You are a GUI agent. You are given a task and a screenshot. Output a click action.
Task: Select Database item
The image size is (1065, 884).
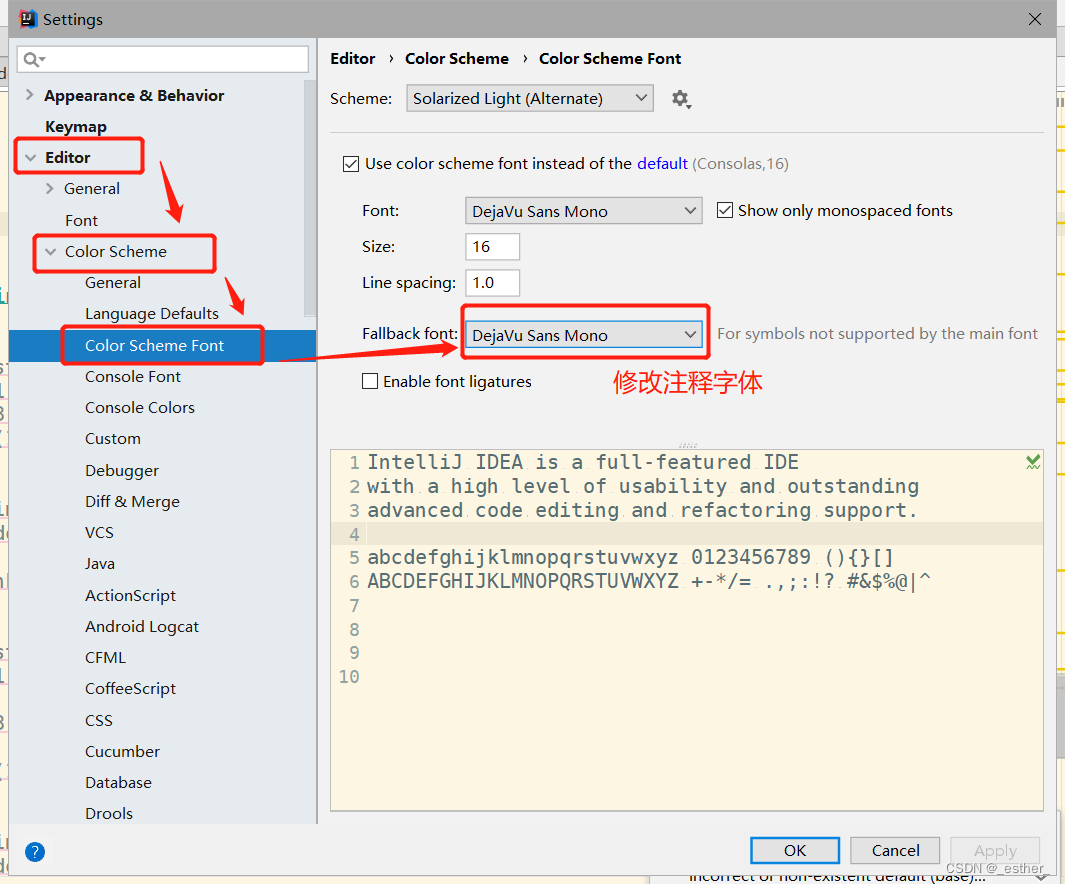[x=118, y=783]
